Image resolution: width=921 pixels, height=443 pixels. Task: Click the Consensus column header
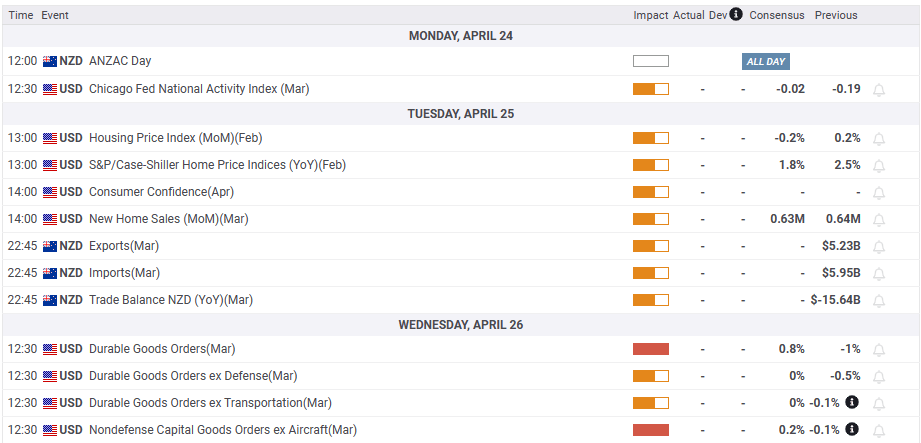pyautogui.click(x=777, y=15)
